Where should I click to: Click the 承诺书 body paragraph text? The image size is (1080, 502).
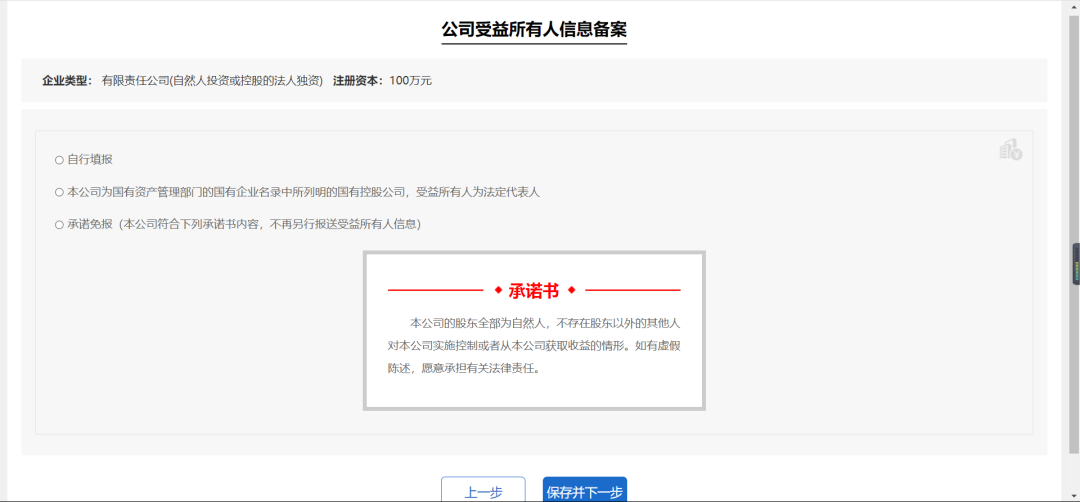tap(534, 345)
